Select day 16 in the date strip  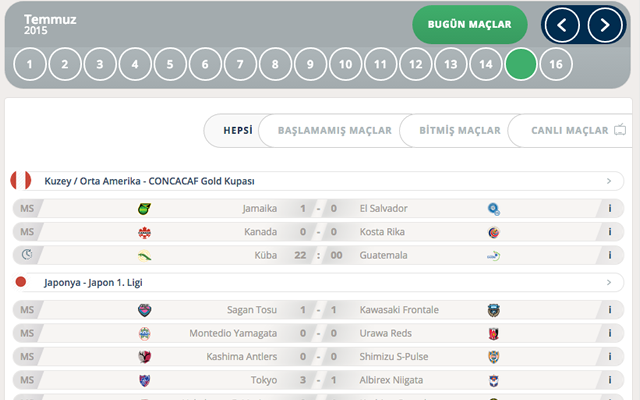coord(555,64)
